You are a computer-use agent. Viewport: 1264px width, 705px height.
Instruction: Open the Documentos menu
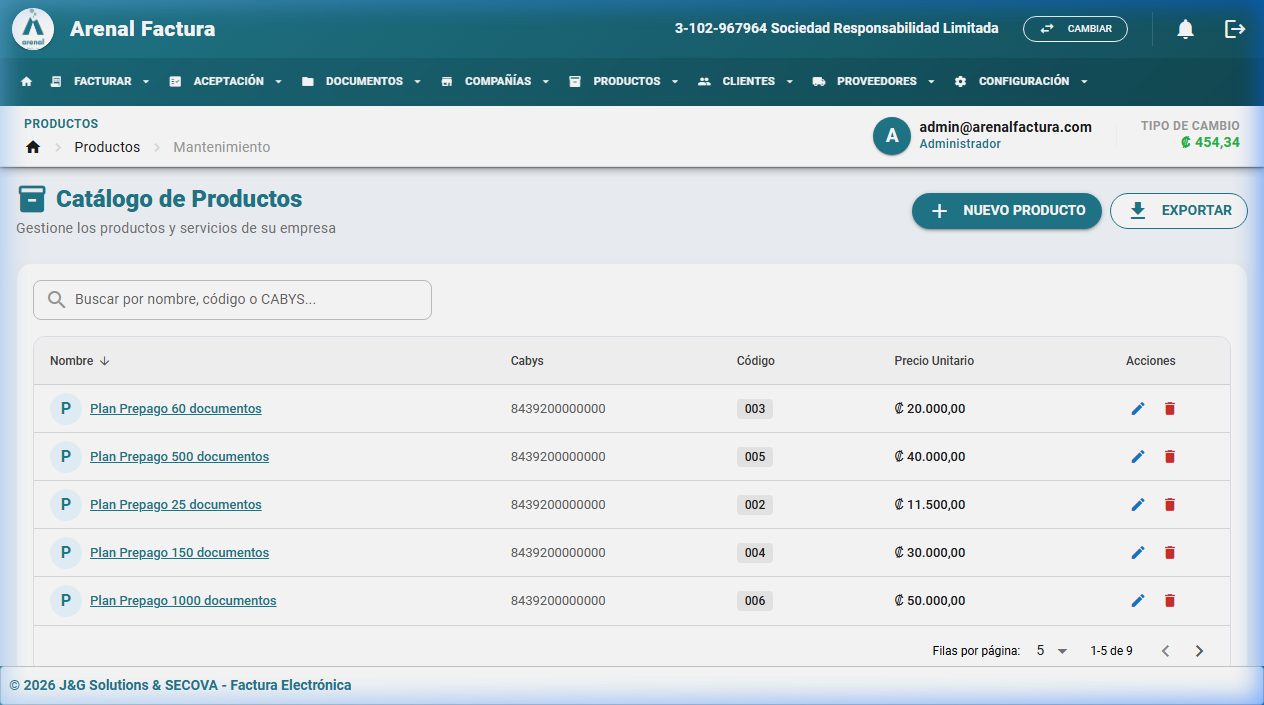362,82
